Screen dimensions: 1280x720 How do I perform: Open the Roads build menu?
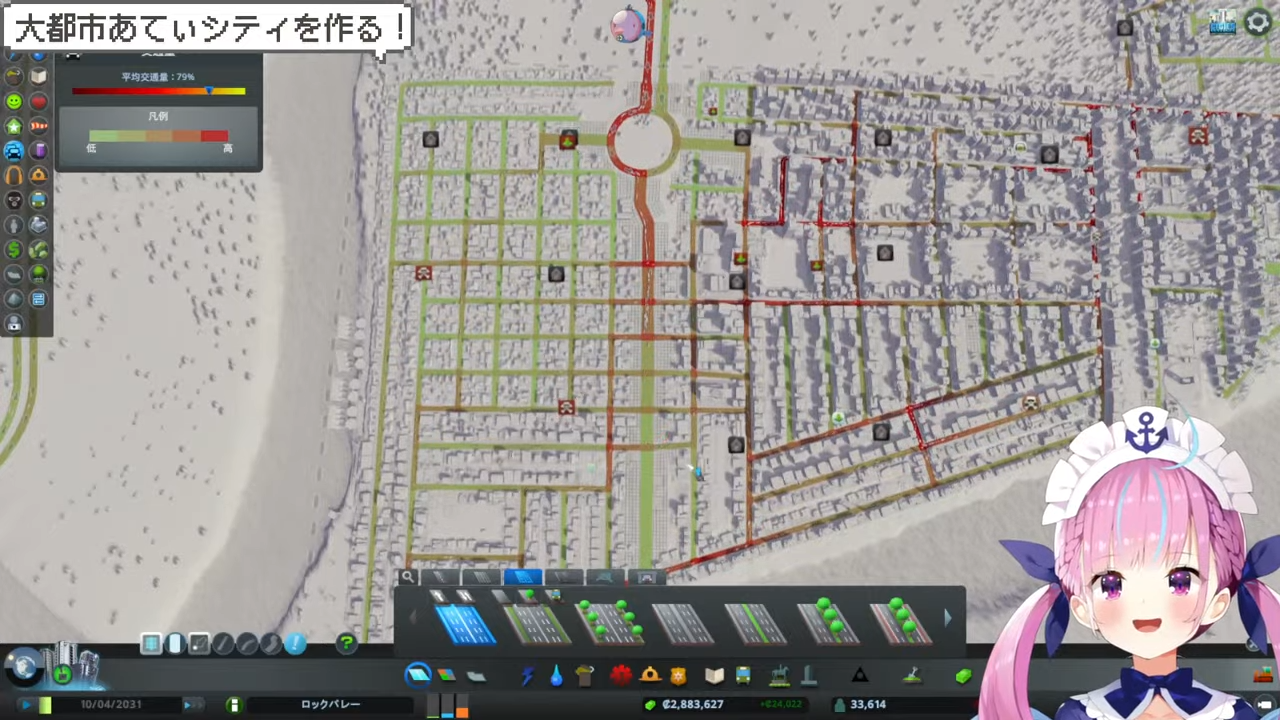click(418, 675)
